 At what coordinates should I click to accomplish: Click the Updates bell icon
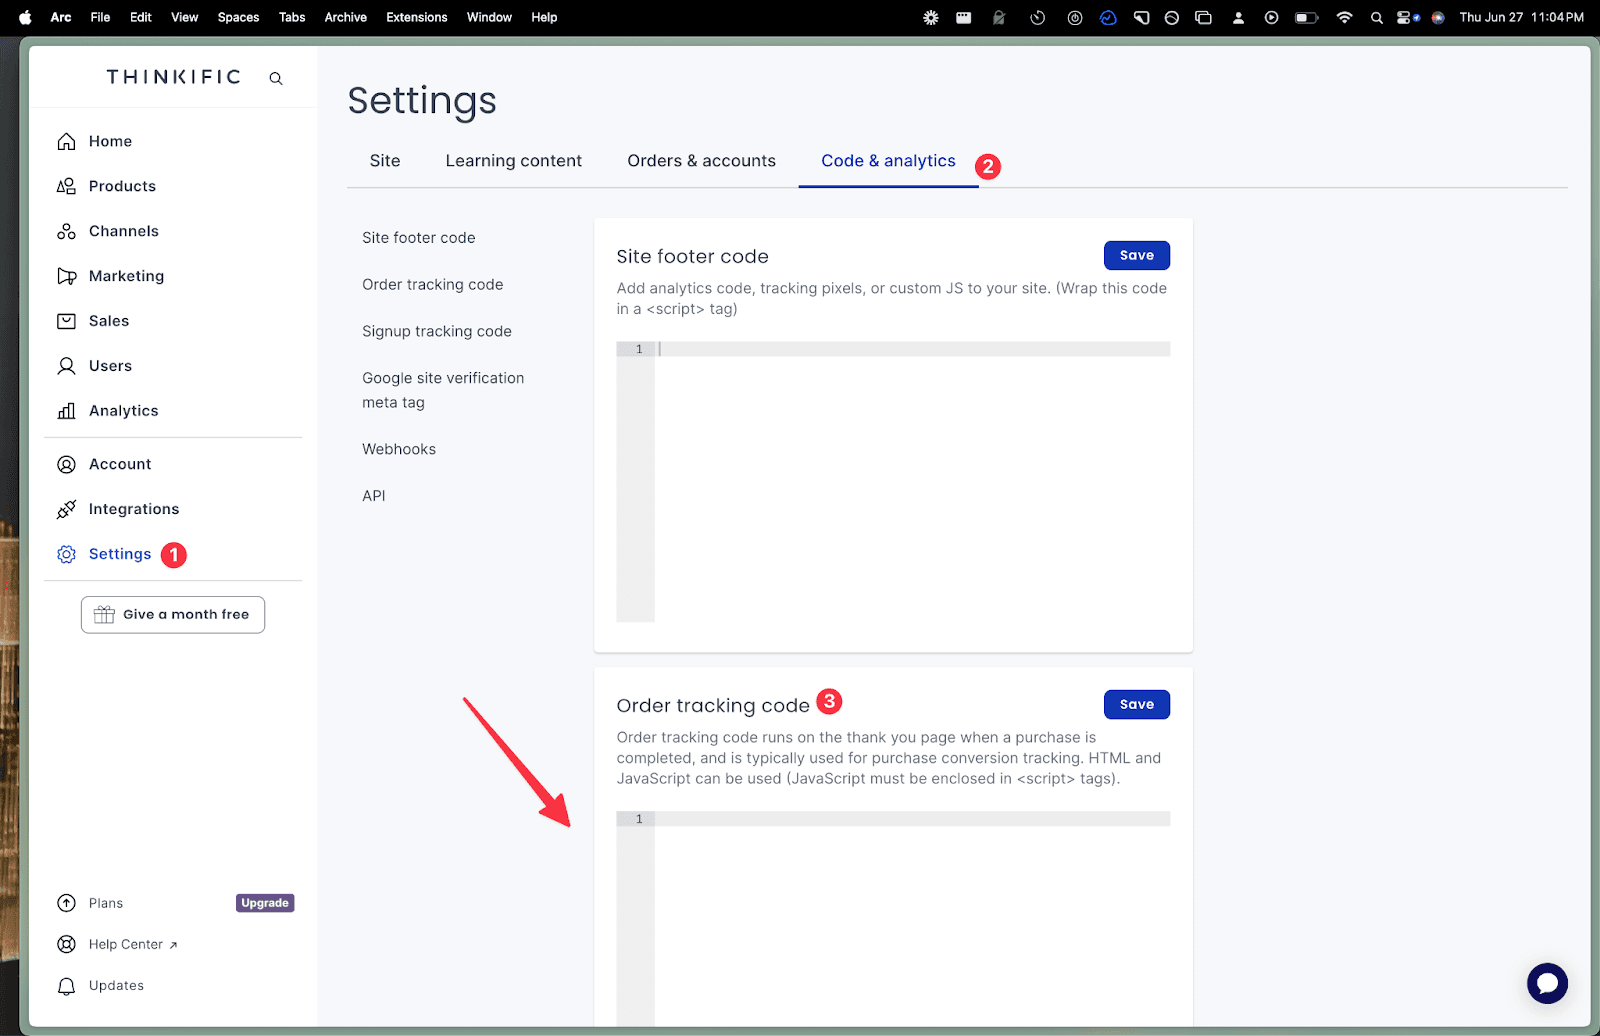(66, 986)
